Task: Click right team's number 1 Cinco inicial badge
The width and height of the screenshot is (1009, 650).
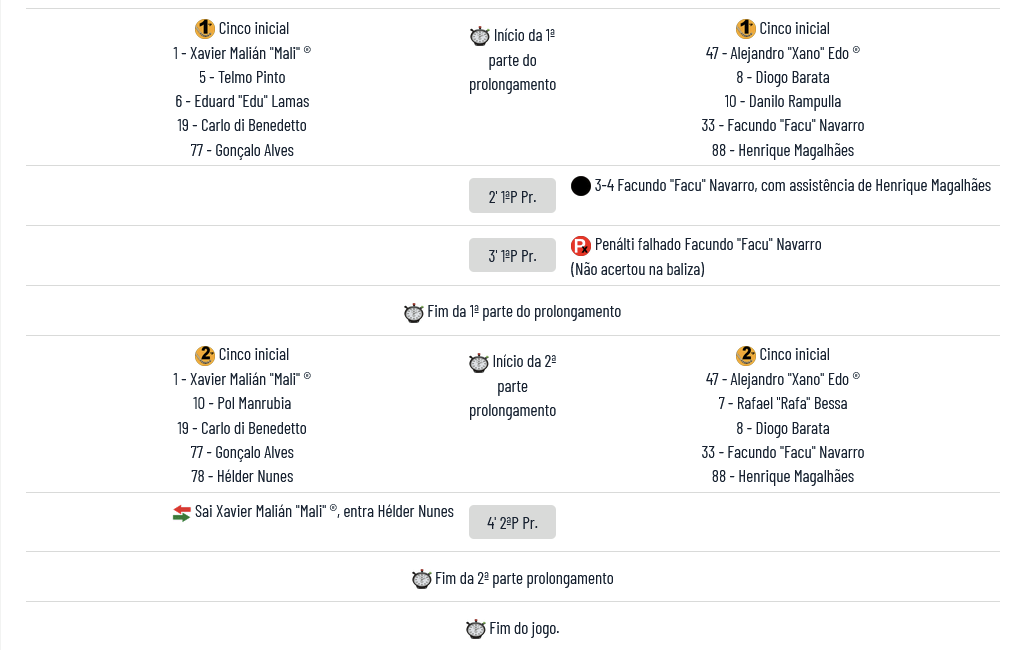Action: (x=746, y=29)
